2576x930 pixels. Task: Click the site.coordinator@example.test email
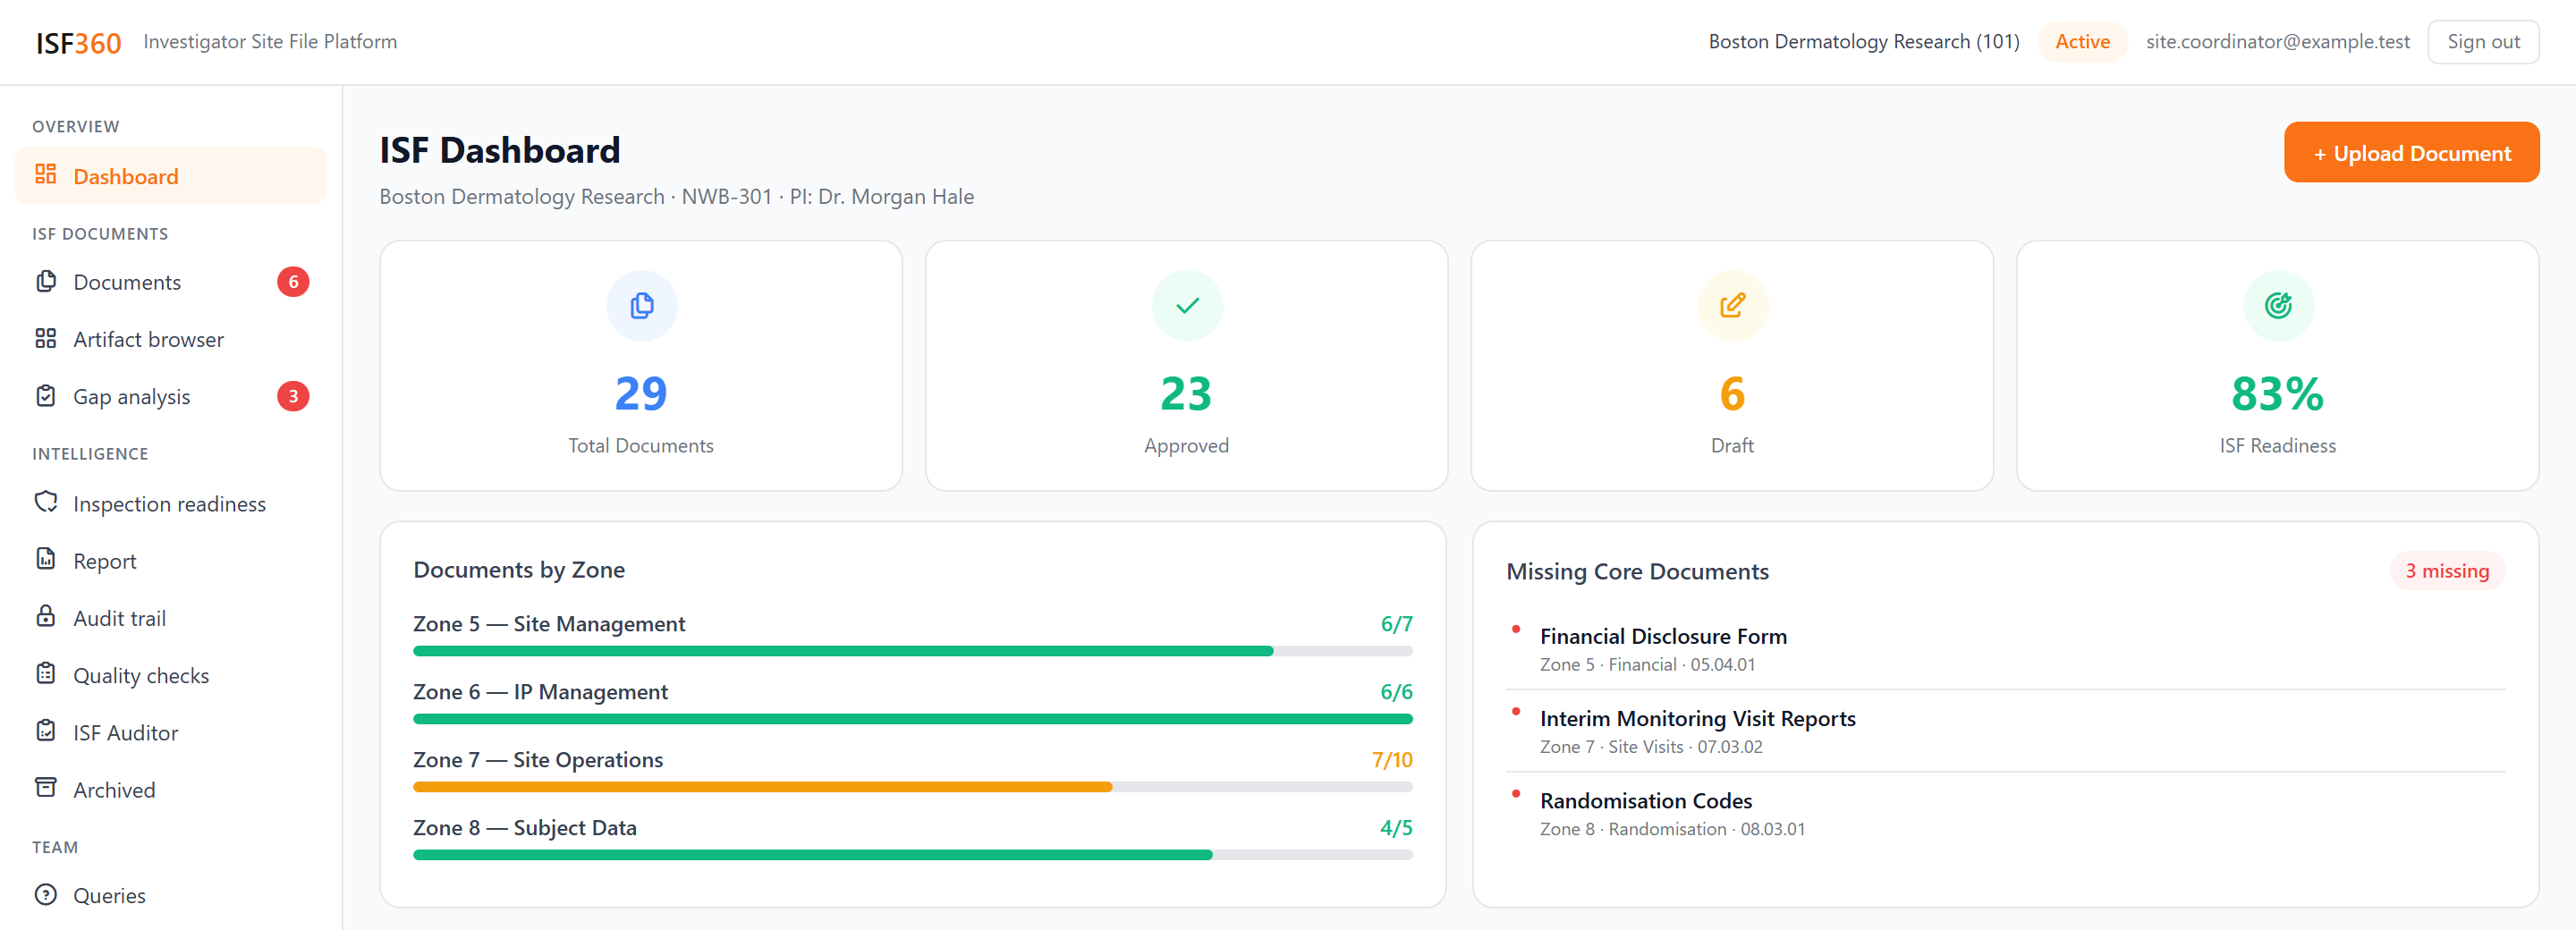pyautogui.click(x=2277, y=42)
